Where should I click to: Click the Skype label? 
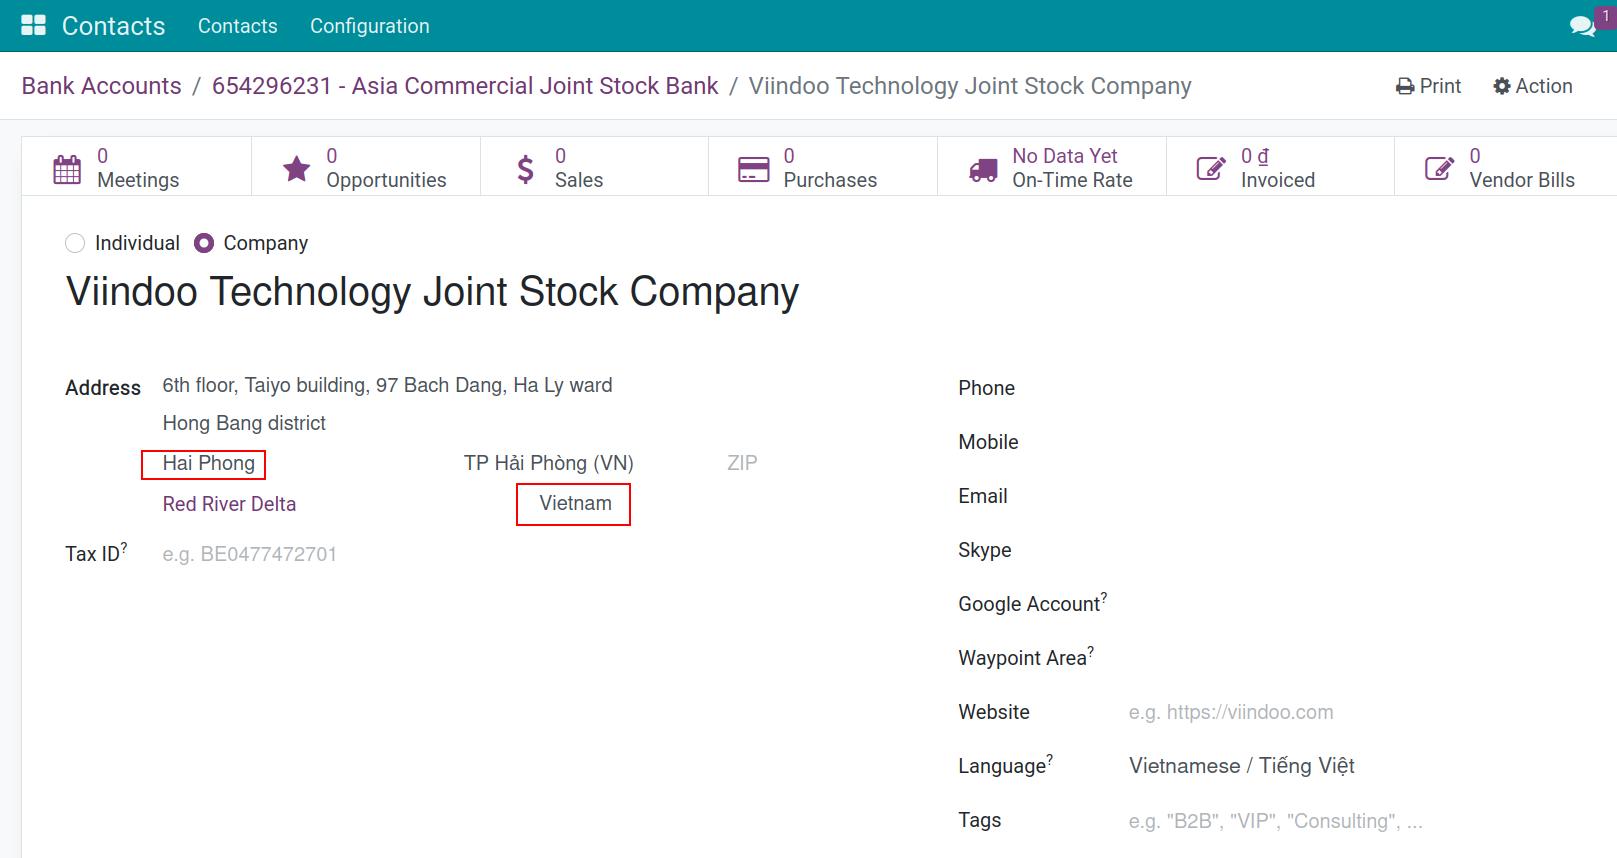(x=985, y=550)
